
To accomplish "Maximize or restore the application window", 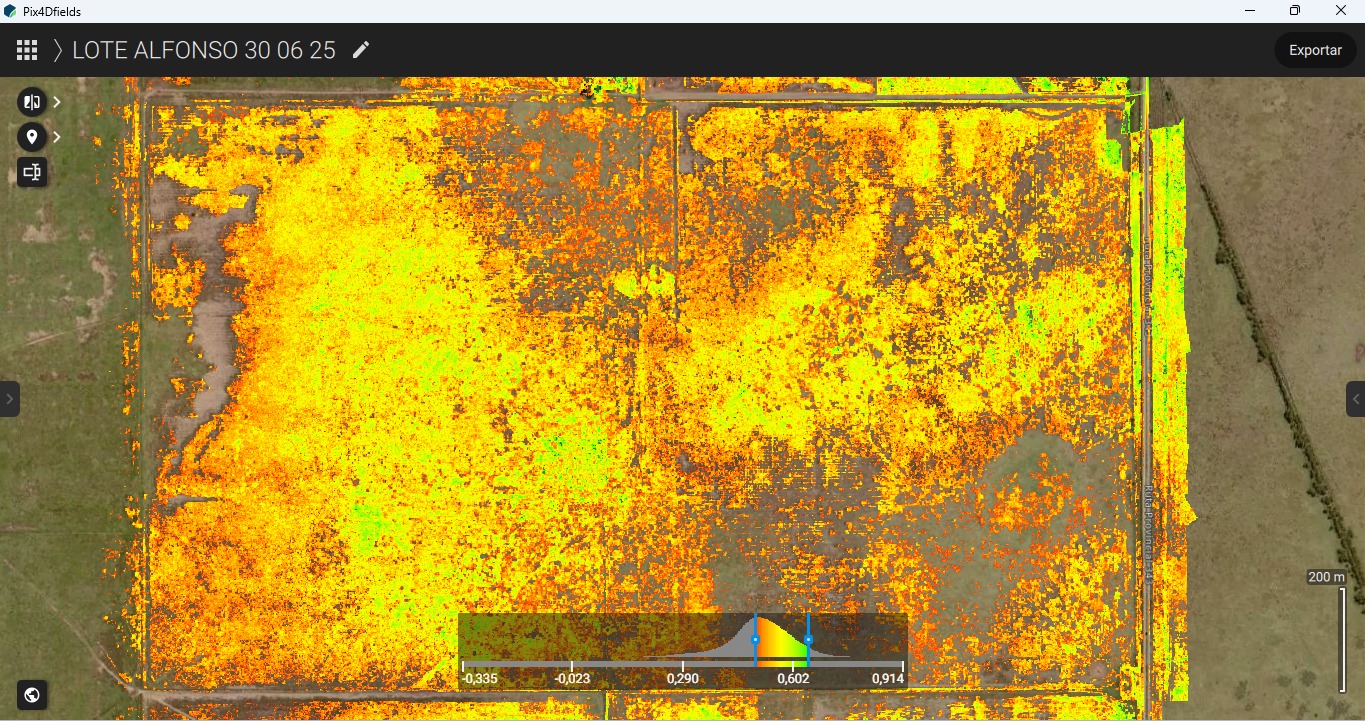I will pyautogui.click(x=1295, y=11).
